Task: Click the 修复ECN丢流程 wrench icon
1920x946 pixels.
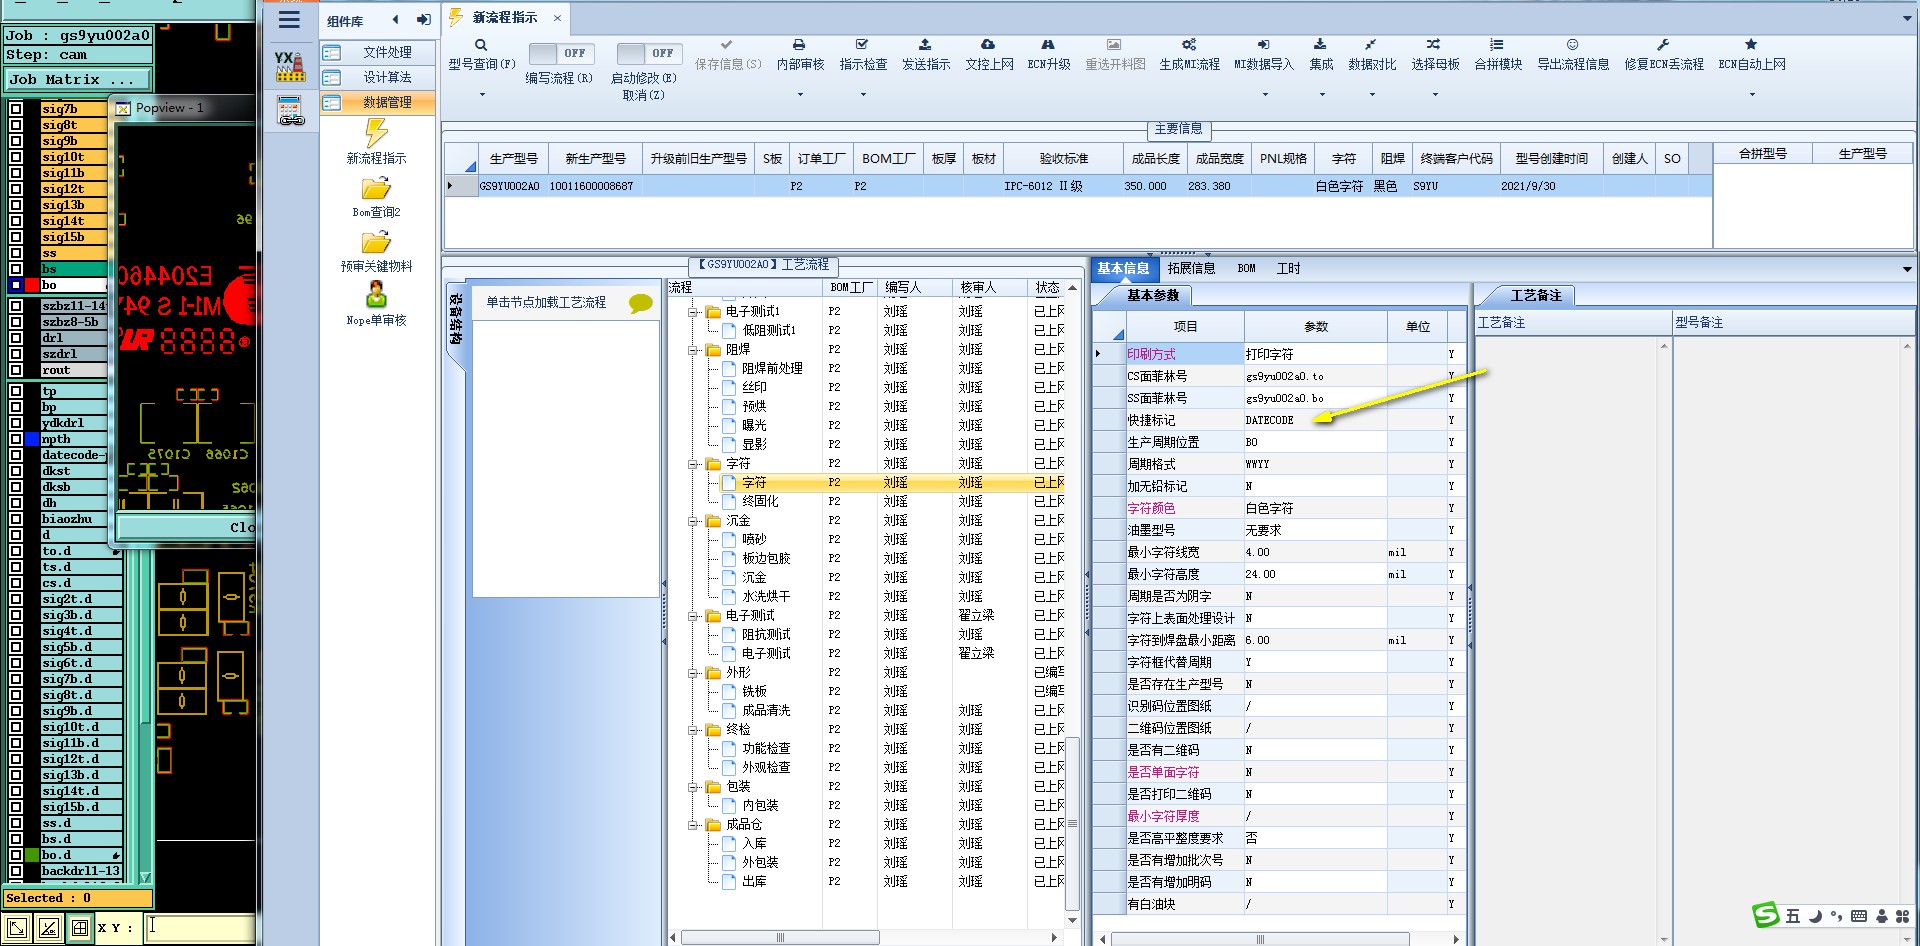Action: pyautogui.click(x=1663, y=45)
